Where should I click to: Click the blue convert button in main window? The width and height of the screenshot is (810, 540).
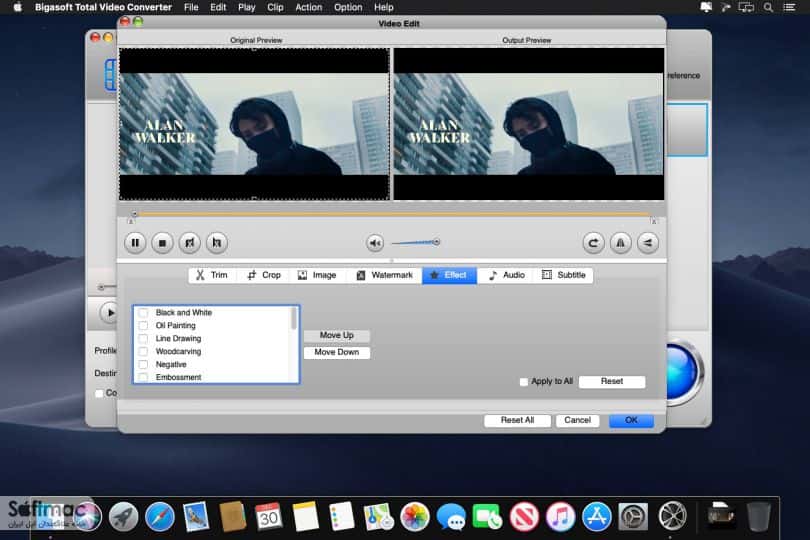click(684, 372)
